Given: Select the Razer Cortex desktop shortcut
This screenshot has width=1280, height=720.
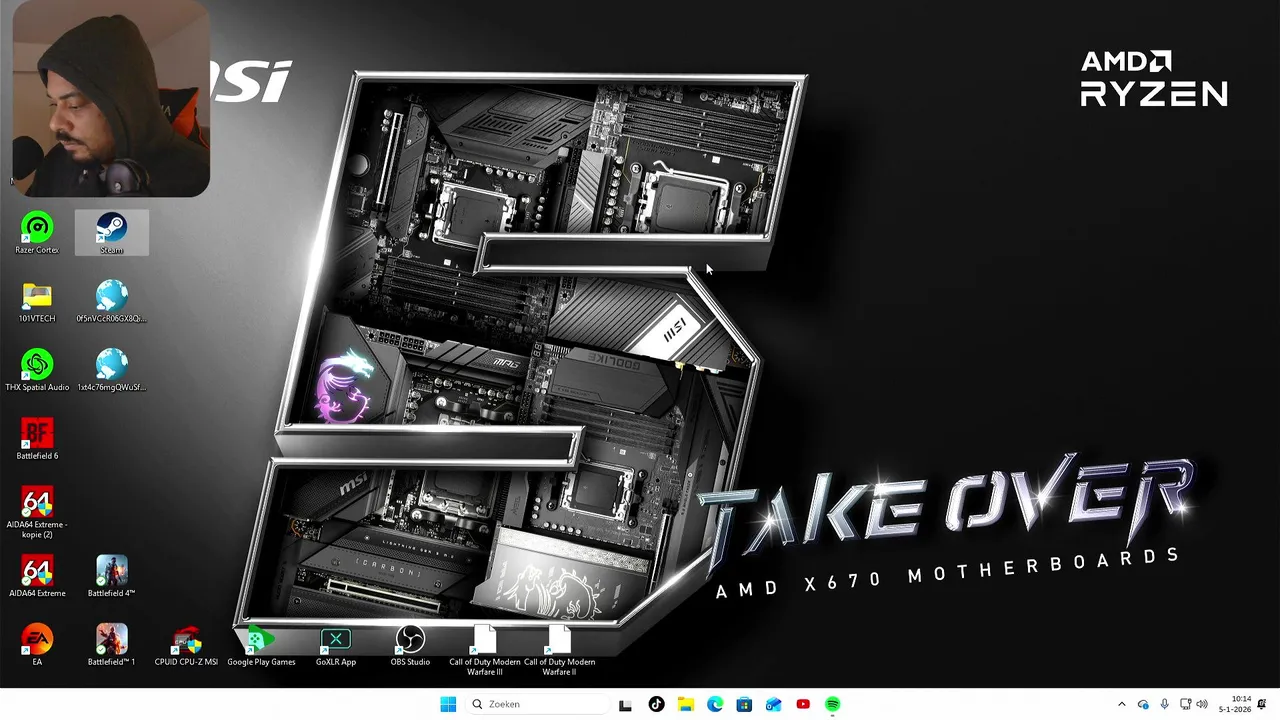Looking at the screenshot, I should (x=37, y=234).
